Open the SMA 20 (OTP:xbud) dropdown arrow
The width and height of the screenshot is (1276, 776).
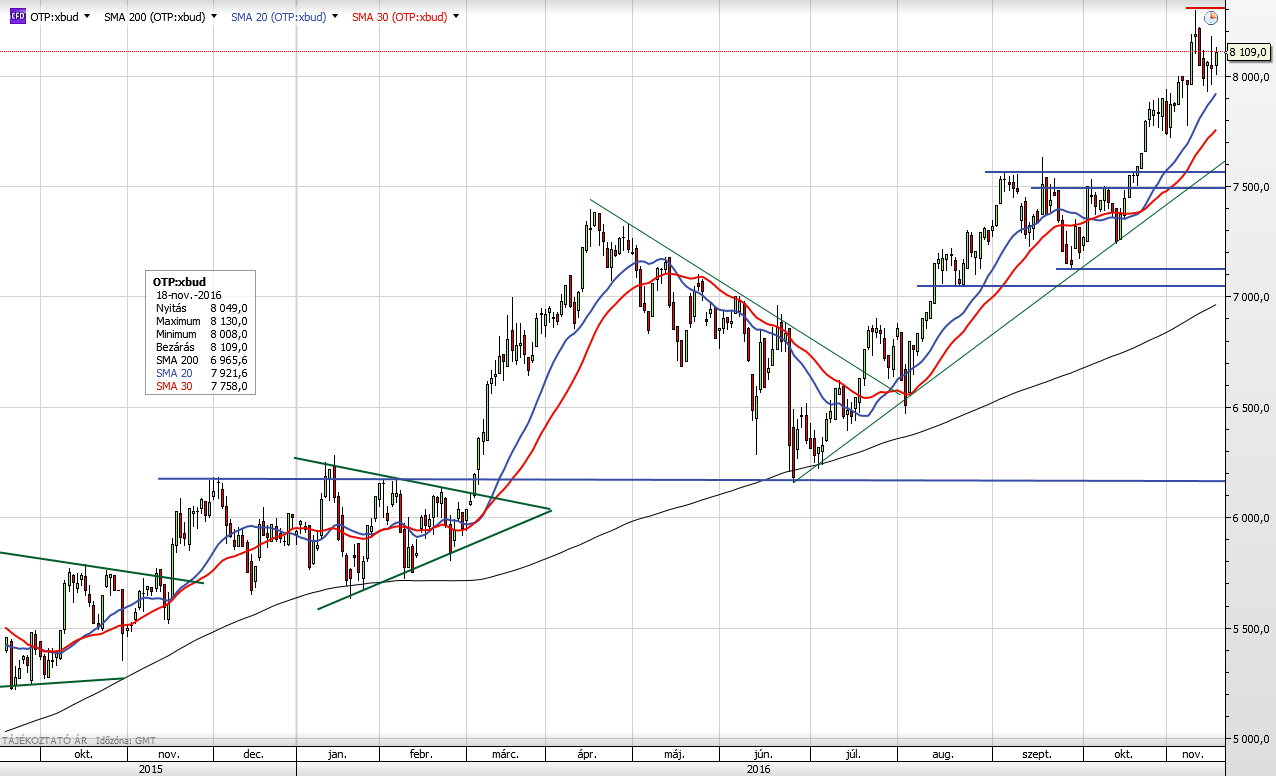point(334,17)
